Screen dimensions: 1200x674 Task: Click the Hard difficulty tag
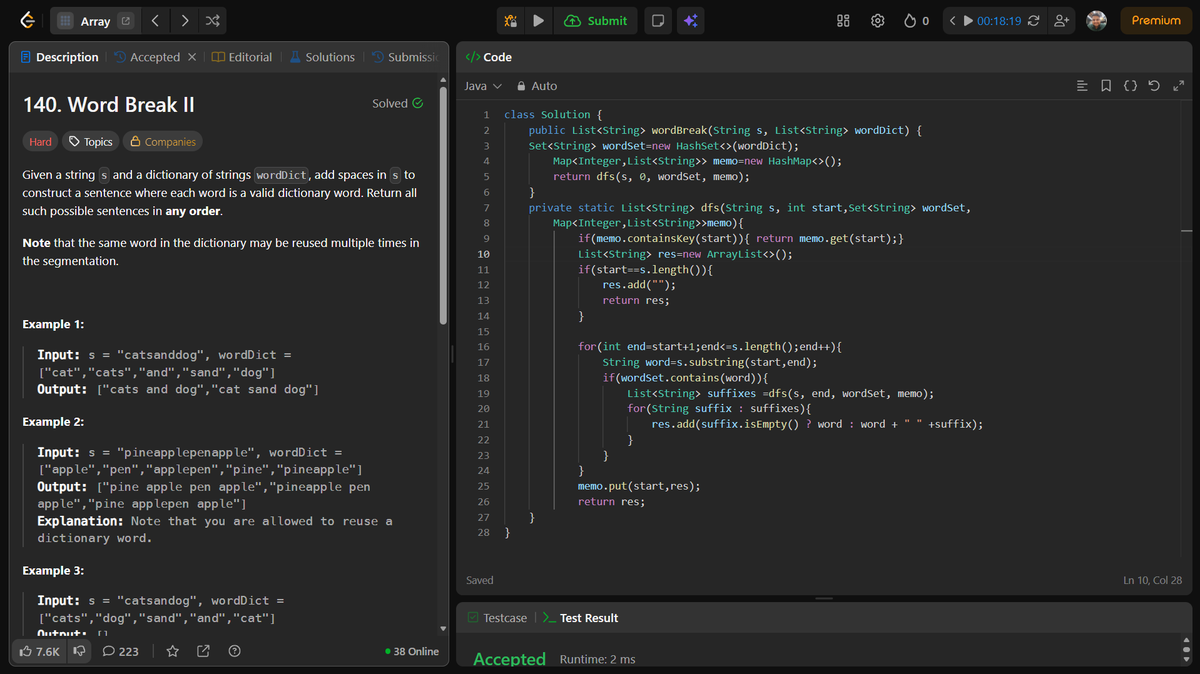pos(40,142)
